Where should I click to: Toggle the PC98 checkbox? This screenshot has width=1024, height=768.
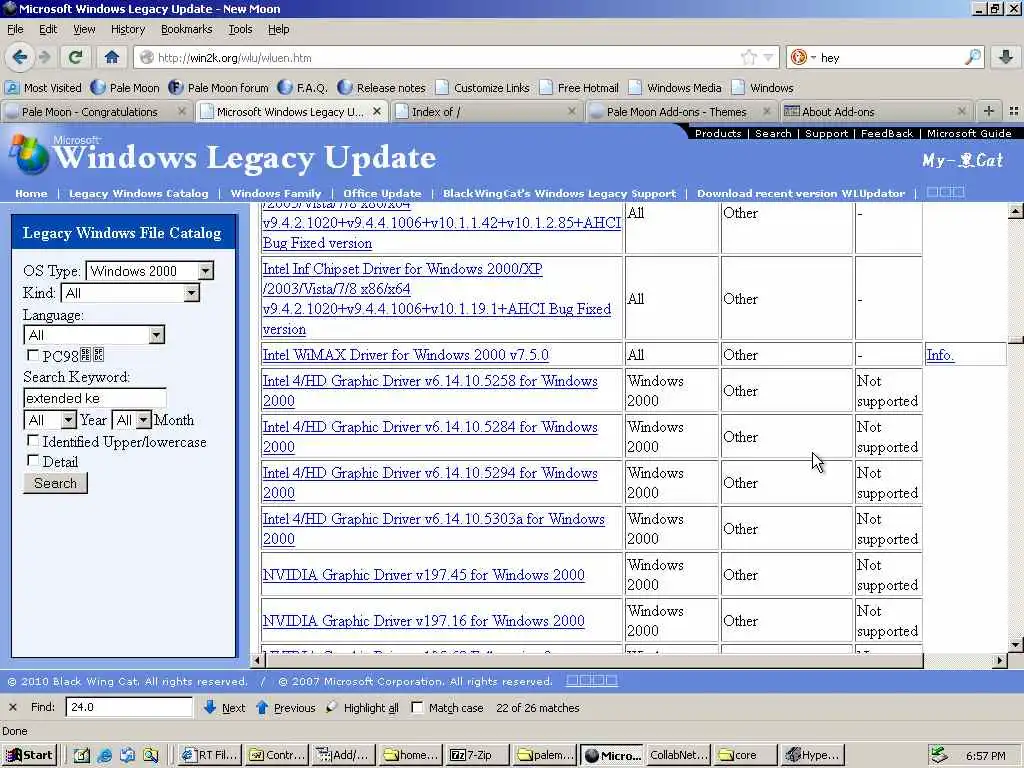click(x=32, y=355)
